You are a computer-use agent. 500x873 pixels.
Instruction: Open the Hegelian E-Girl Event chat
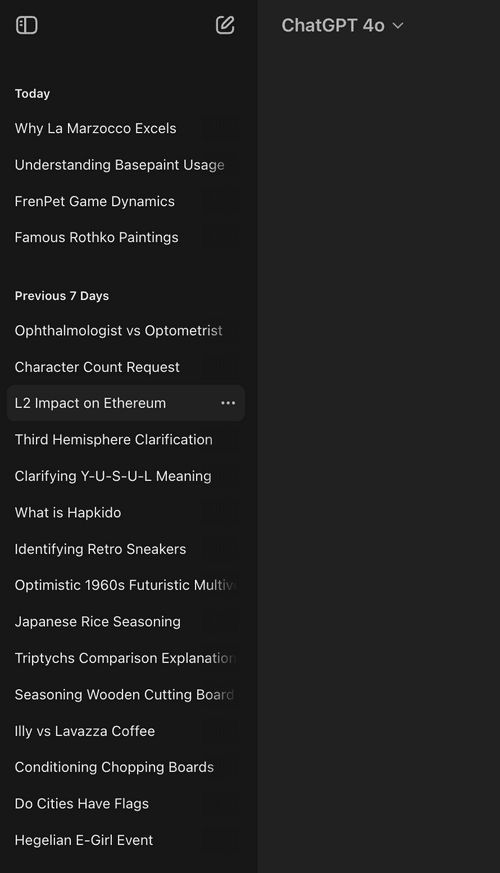(x=126, y=840)
